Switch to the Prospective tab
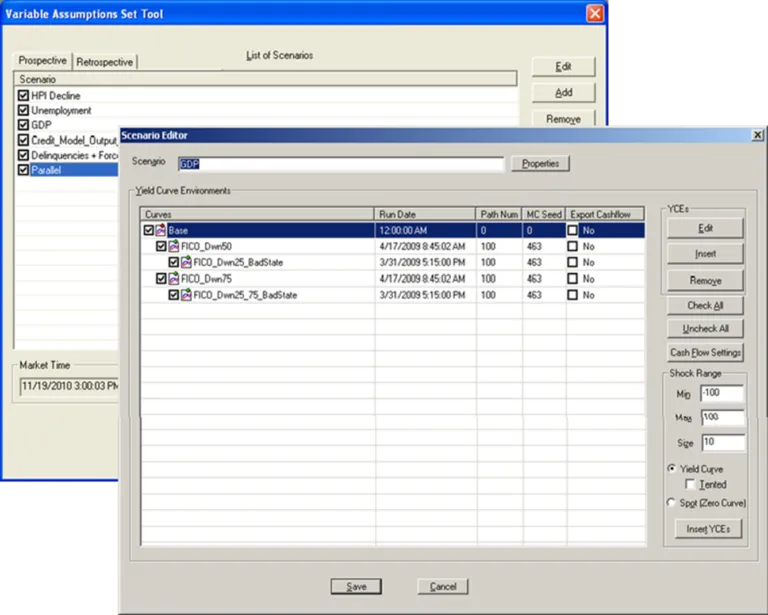 coord(43,61)
